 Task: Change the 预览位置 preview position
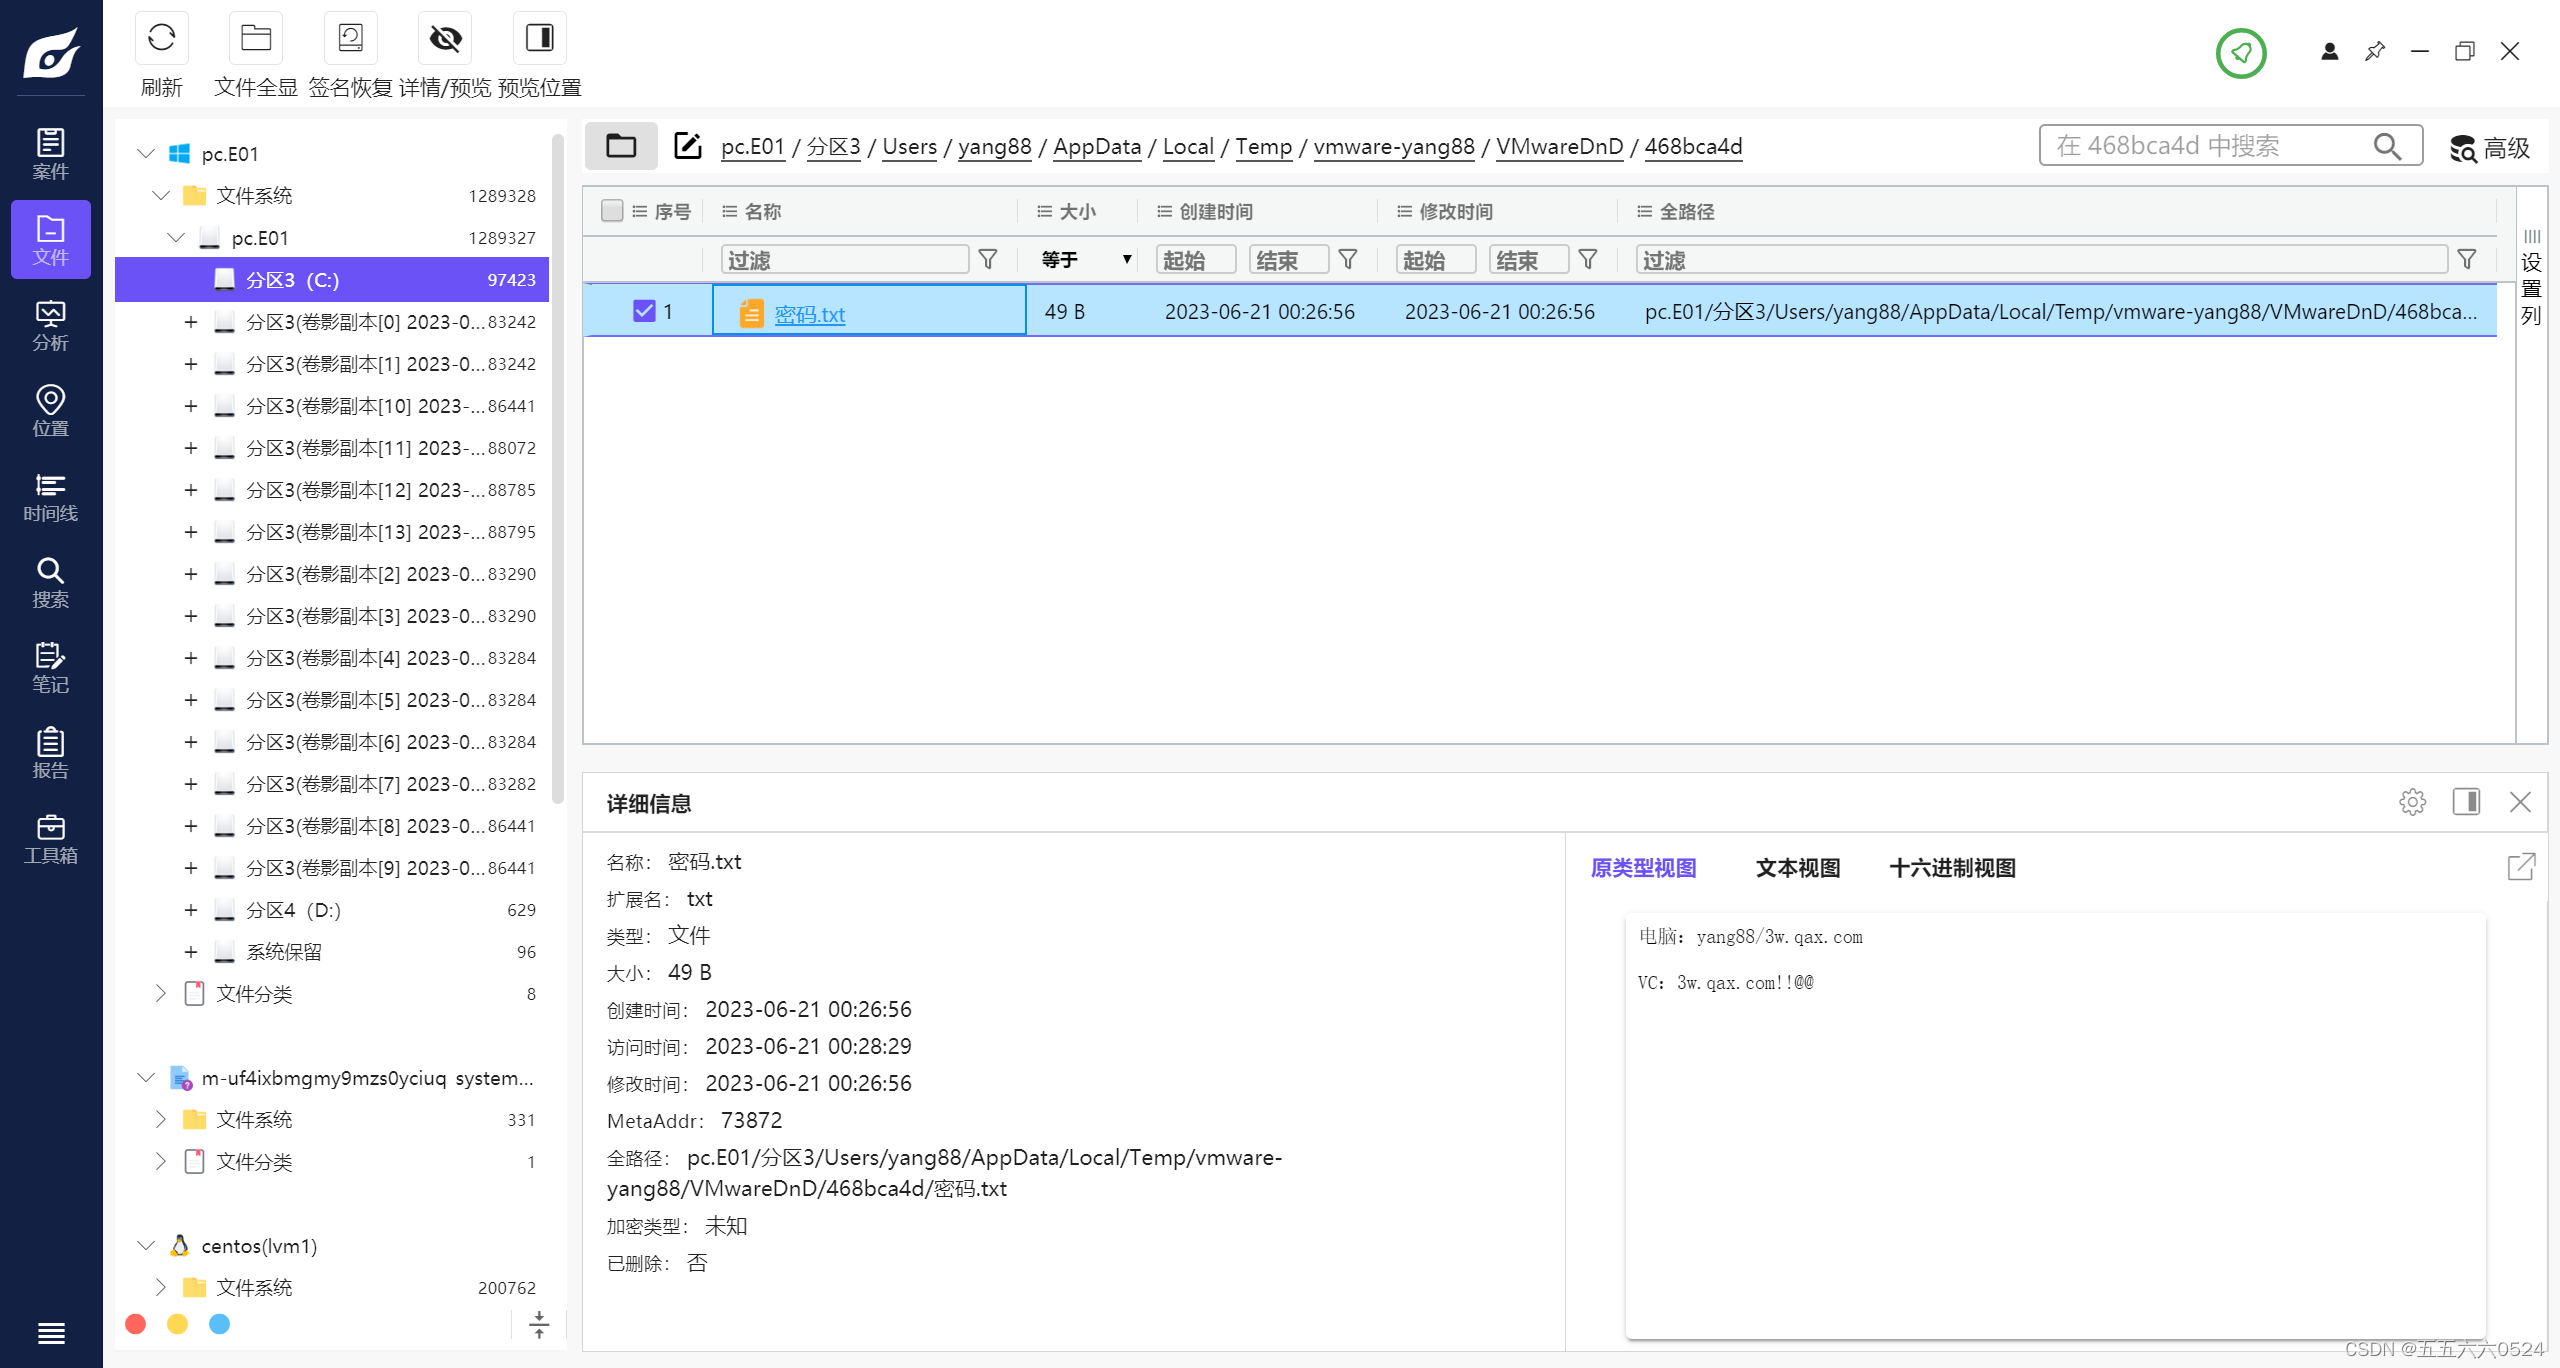tap(540, 38)
